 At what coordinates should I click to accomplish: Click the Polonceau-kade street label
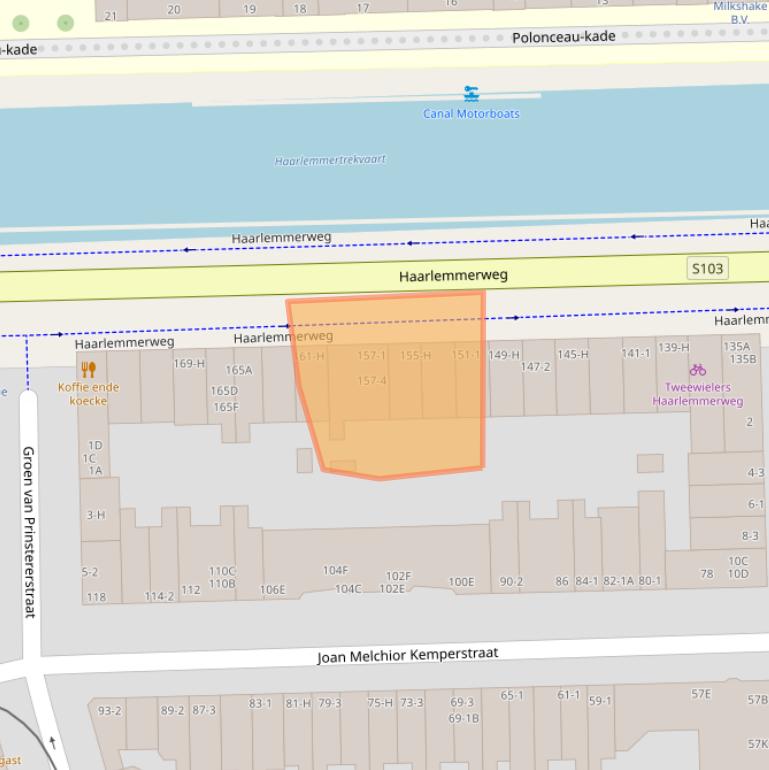tap(563, 37)
